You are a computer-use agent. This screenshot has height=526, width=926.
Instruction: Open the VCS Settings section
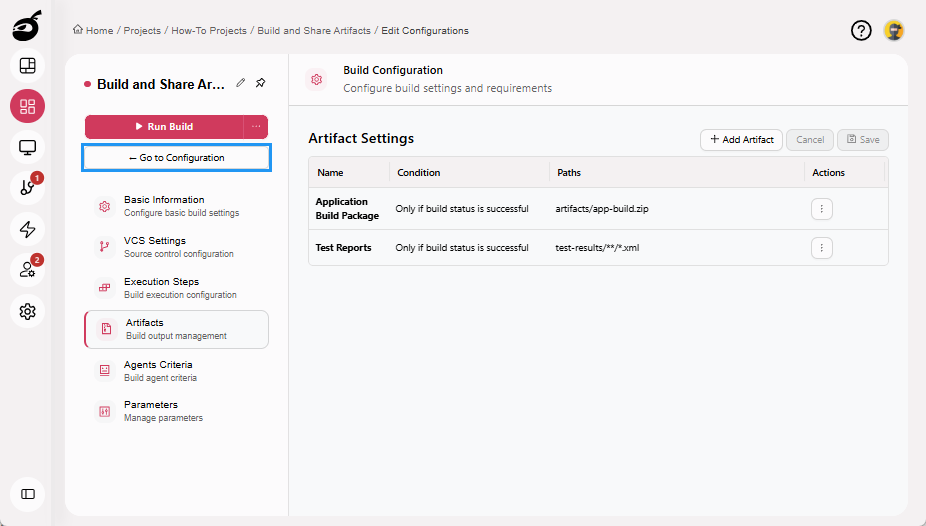(x=177, y=247)
